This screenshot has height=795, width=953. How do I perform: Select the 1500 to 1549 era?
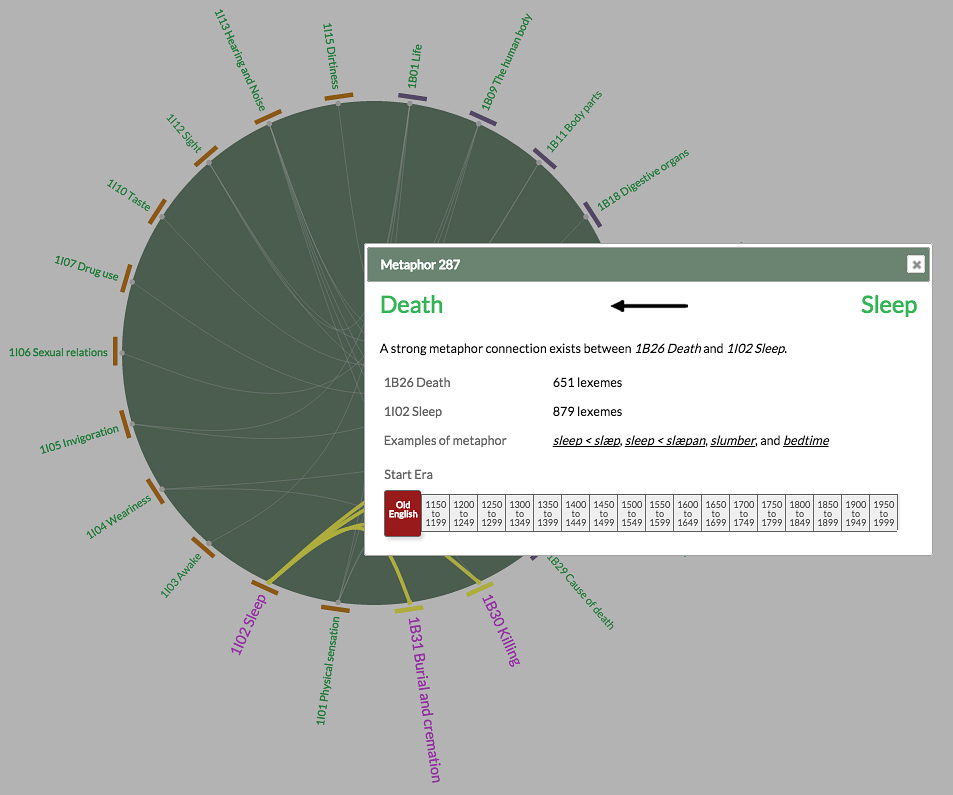[x=632, y=513]
